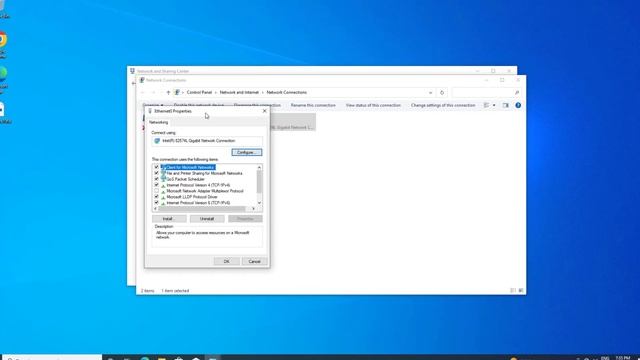Image resolution: width=640 pixels, height=360 pixels.
Task: Click the network adapter icon in Connect using
Action: pos(157,141)
